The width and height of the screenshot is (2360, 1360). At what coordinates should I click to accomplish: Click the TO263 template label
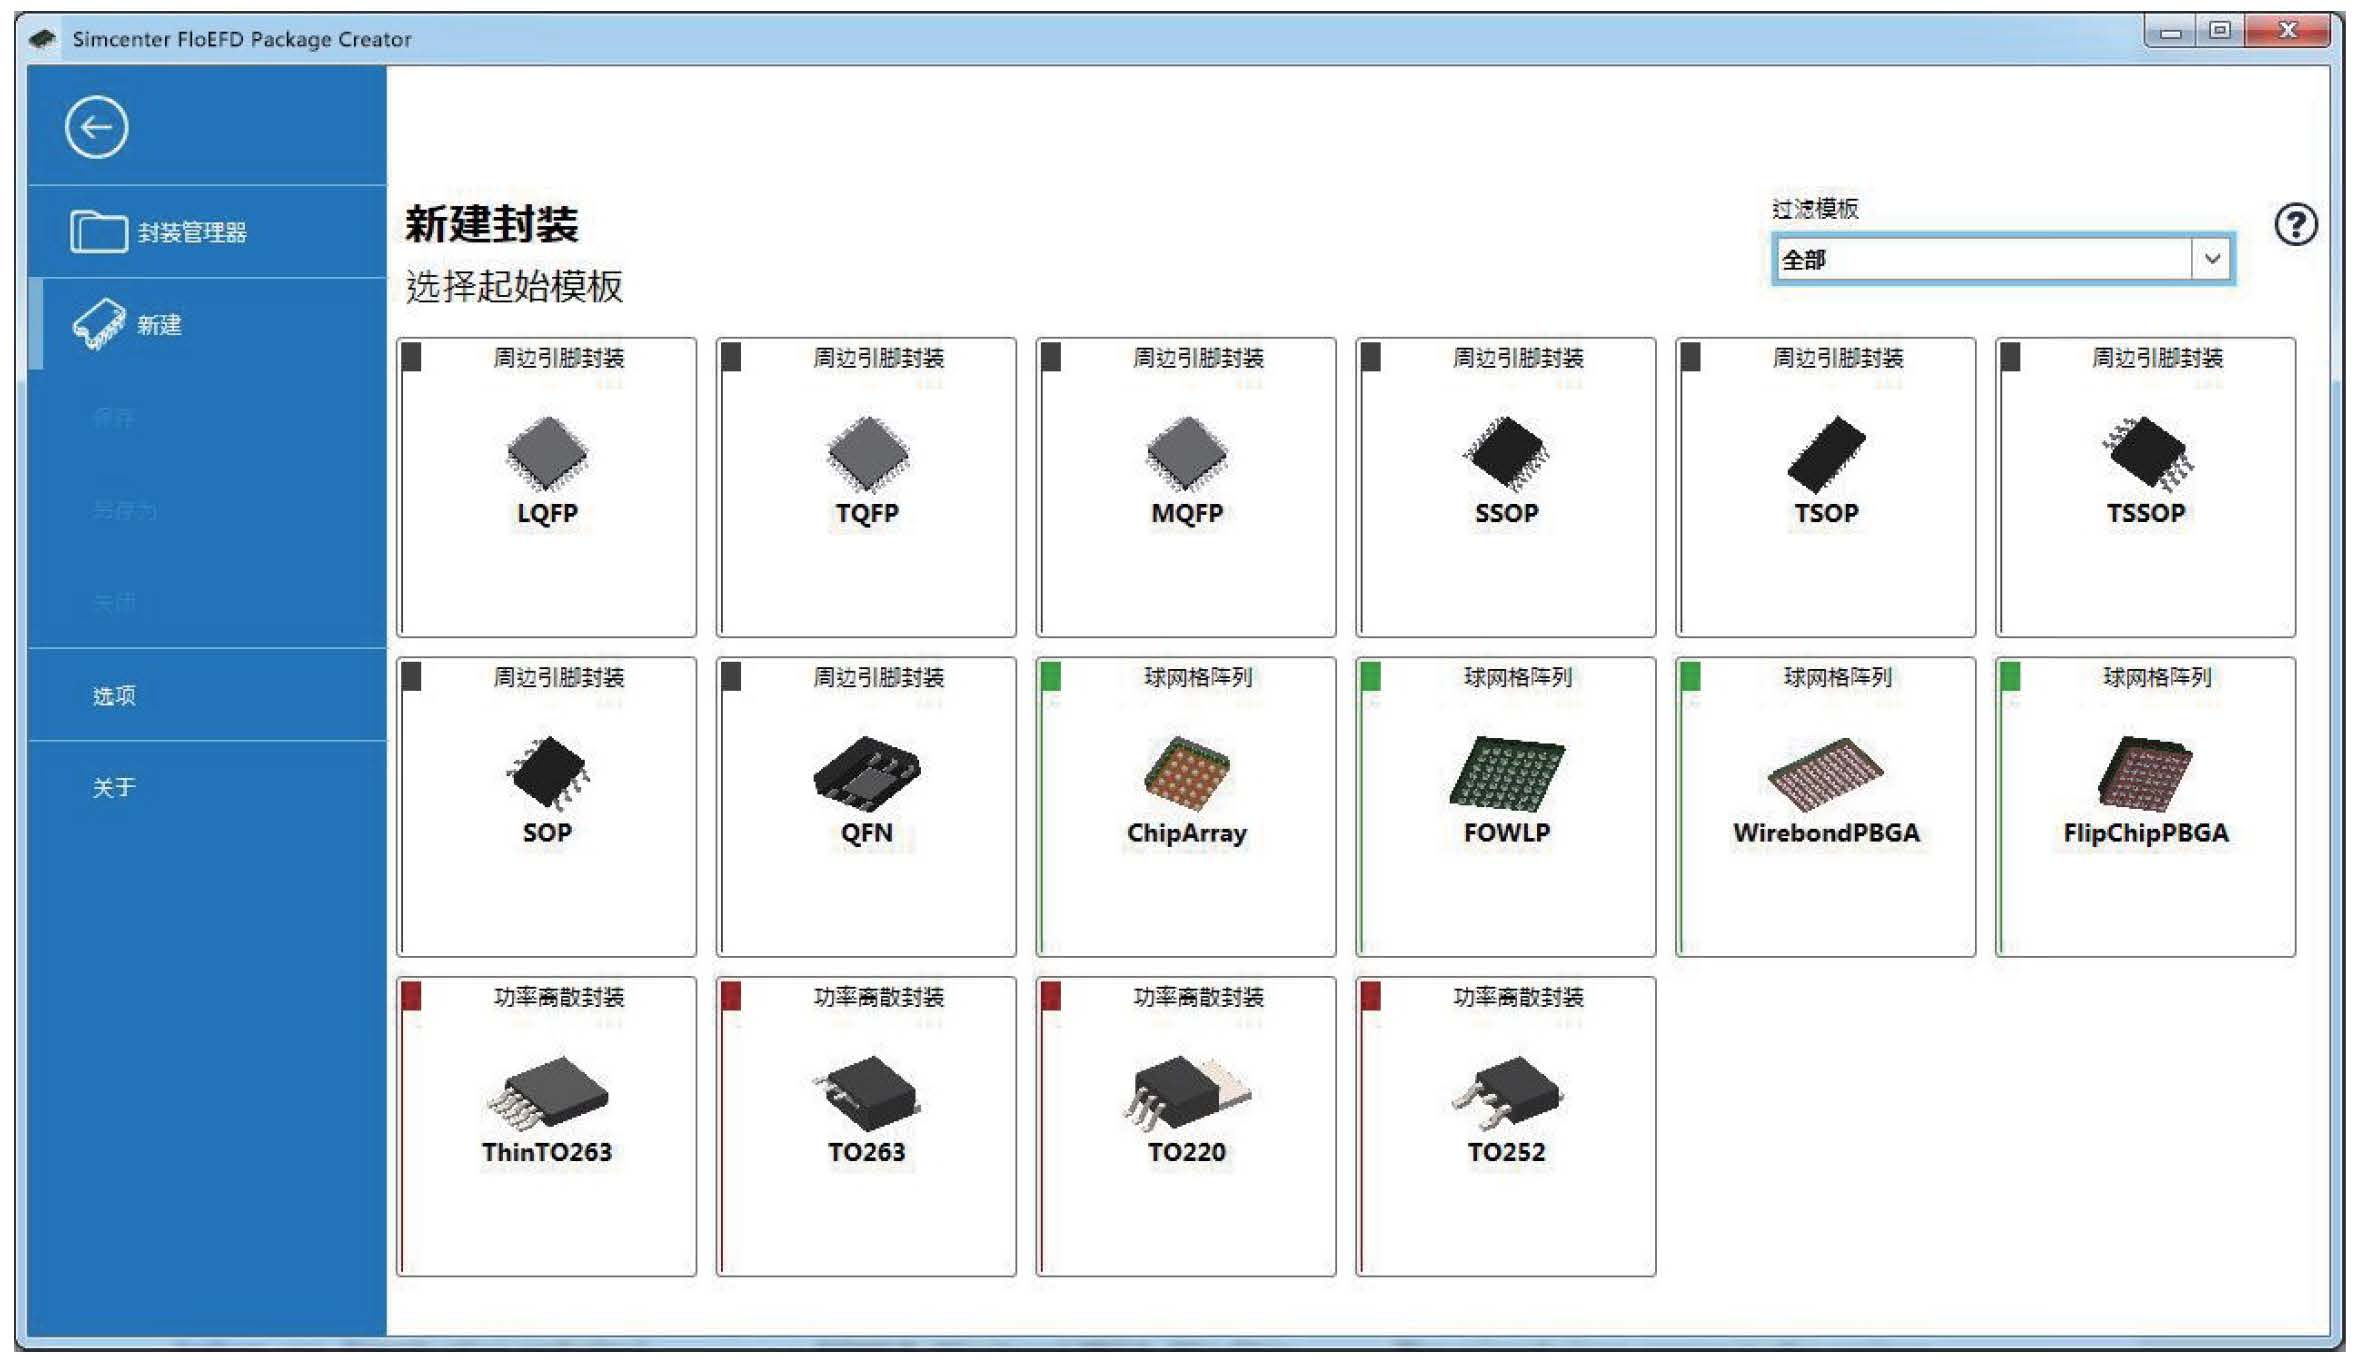point(867,1152)
